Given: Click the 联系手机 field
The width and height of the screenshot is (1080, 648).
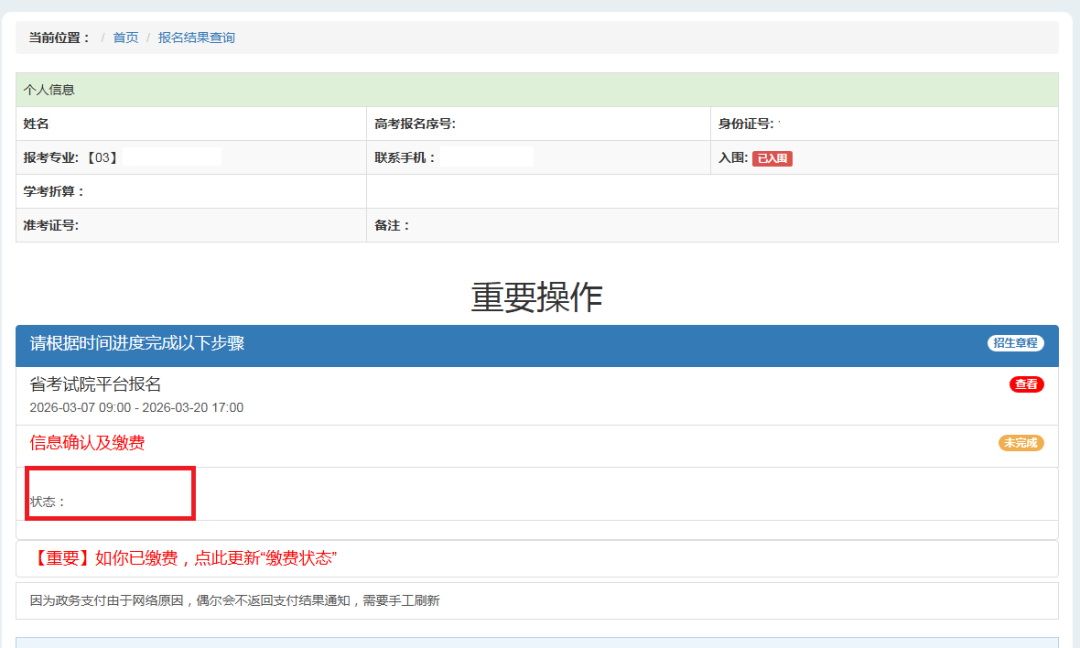Looking at the screenshot, I should click(x=405, y=158).
